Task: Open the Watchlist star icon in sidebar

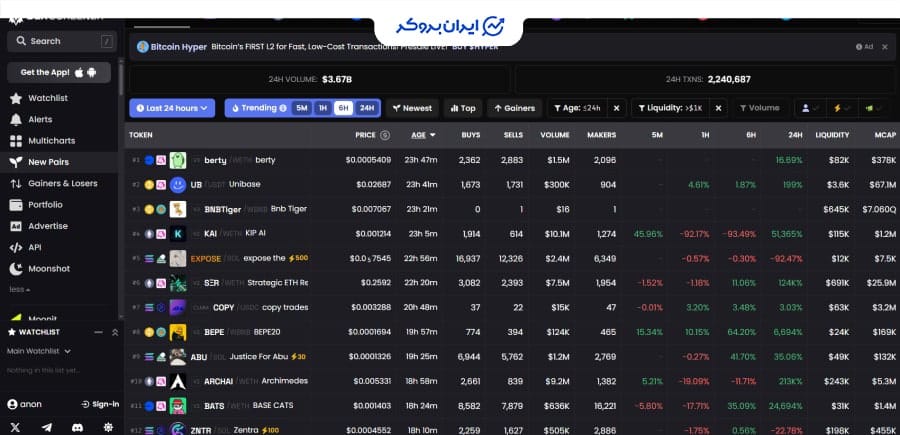Action: click(x=16, y=98)
